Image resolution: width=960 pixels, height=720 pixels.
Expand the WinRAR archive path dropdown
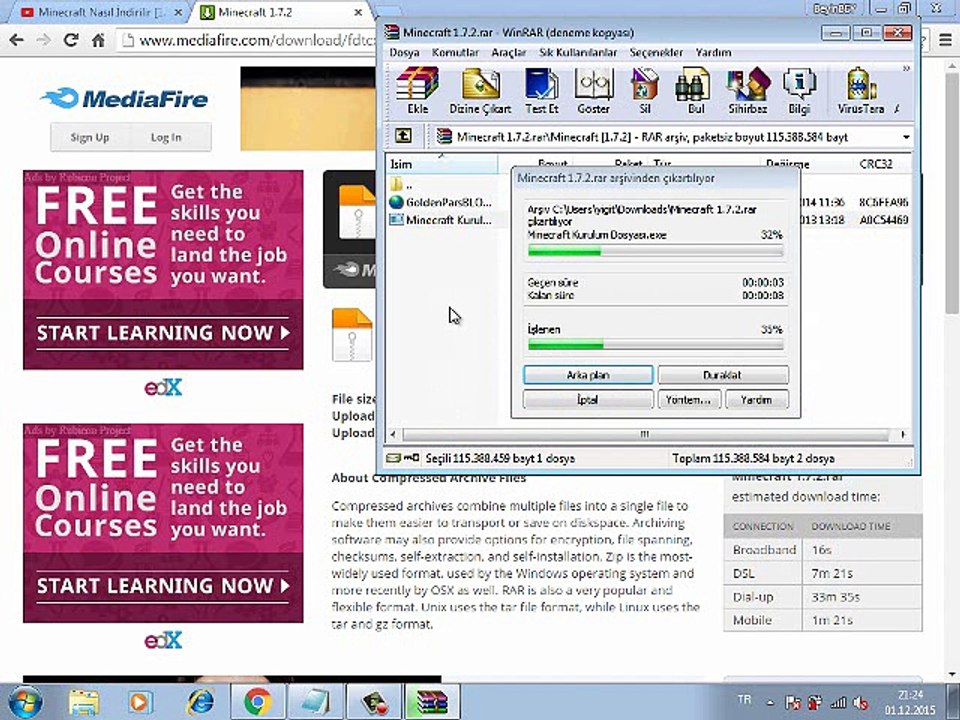pos(906,137)
